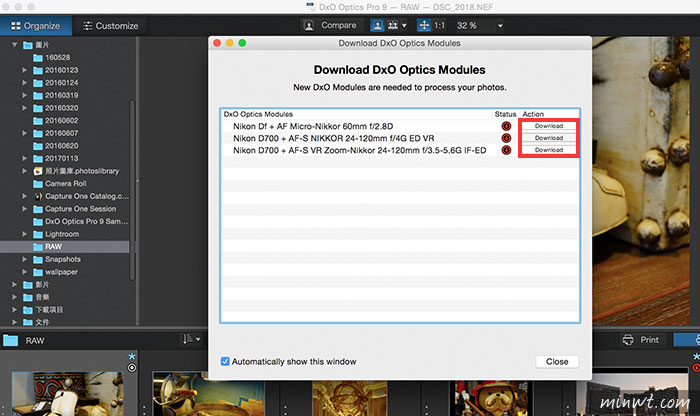Click the 32 % zoom field
The height and width of the screenshot is (416, 700).
[467, 25]
